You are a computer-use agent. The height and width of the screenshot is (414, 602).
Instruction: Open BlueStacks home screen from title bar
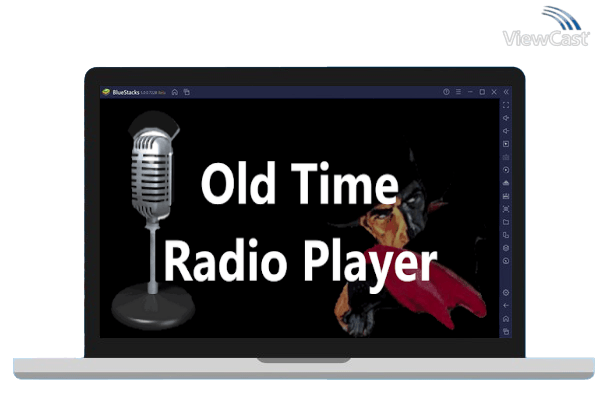[x=175, y=92]
